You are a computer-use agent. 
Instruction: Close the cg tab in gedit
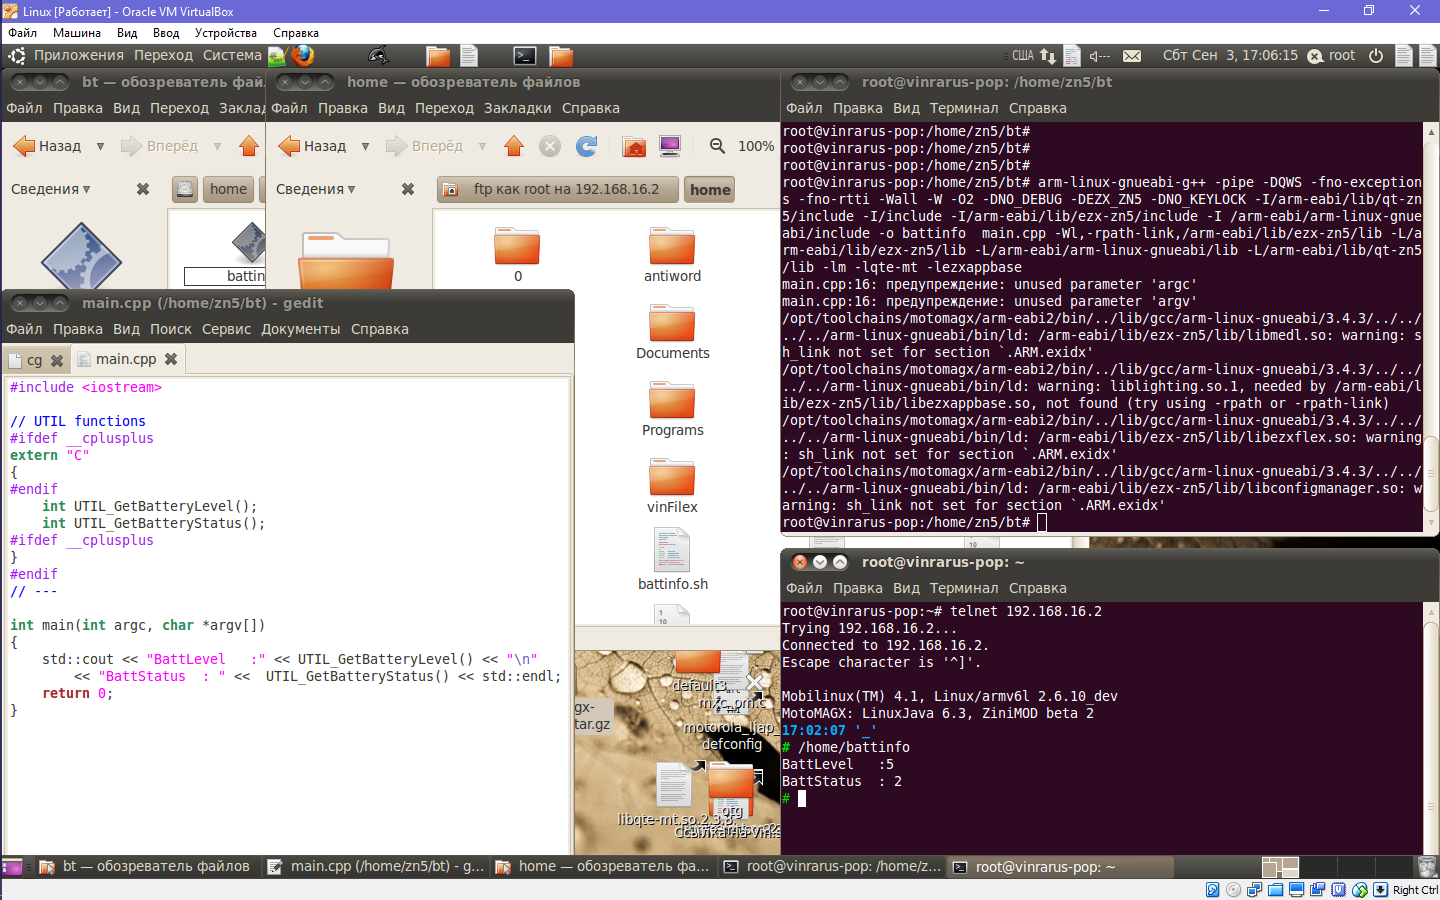coord(57,360)
